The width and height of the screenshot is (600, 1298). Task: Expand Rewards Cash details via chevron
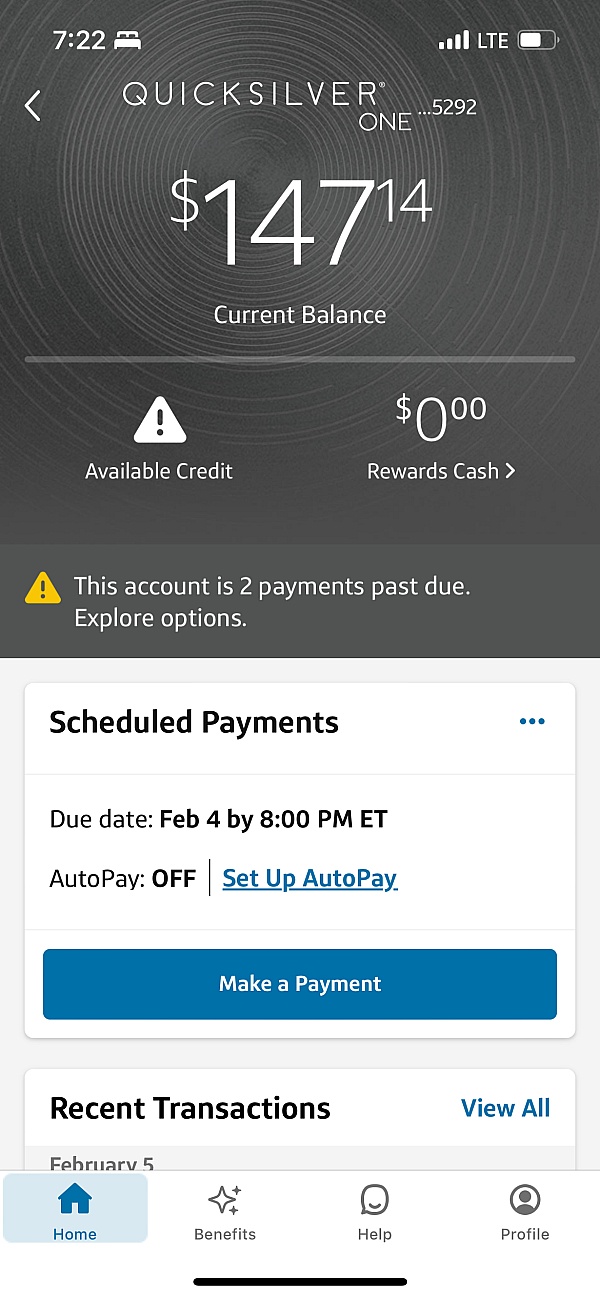tap(510, 471)
